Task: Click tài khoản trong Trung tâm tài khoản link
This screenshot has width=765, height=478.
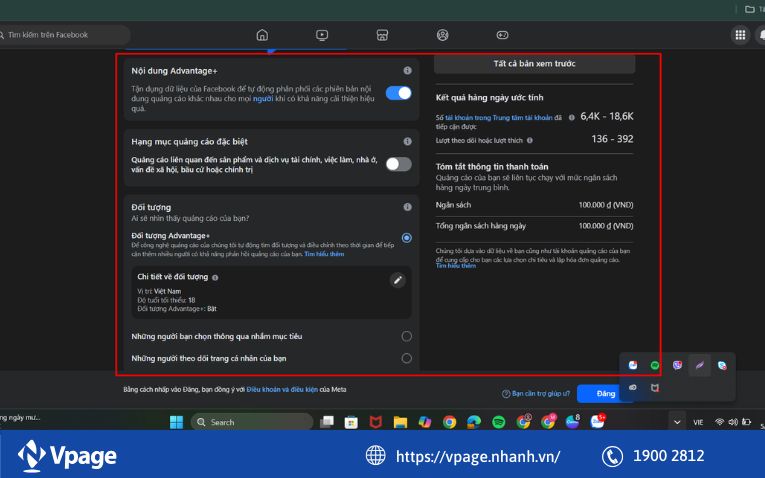Action: coord(499,118)
